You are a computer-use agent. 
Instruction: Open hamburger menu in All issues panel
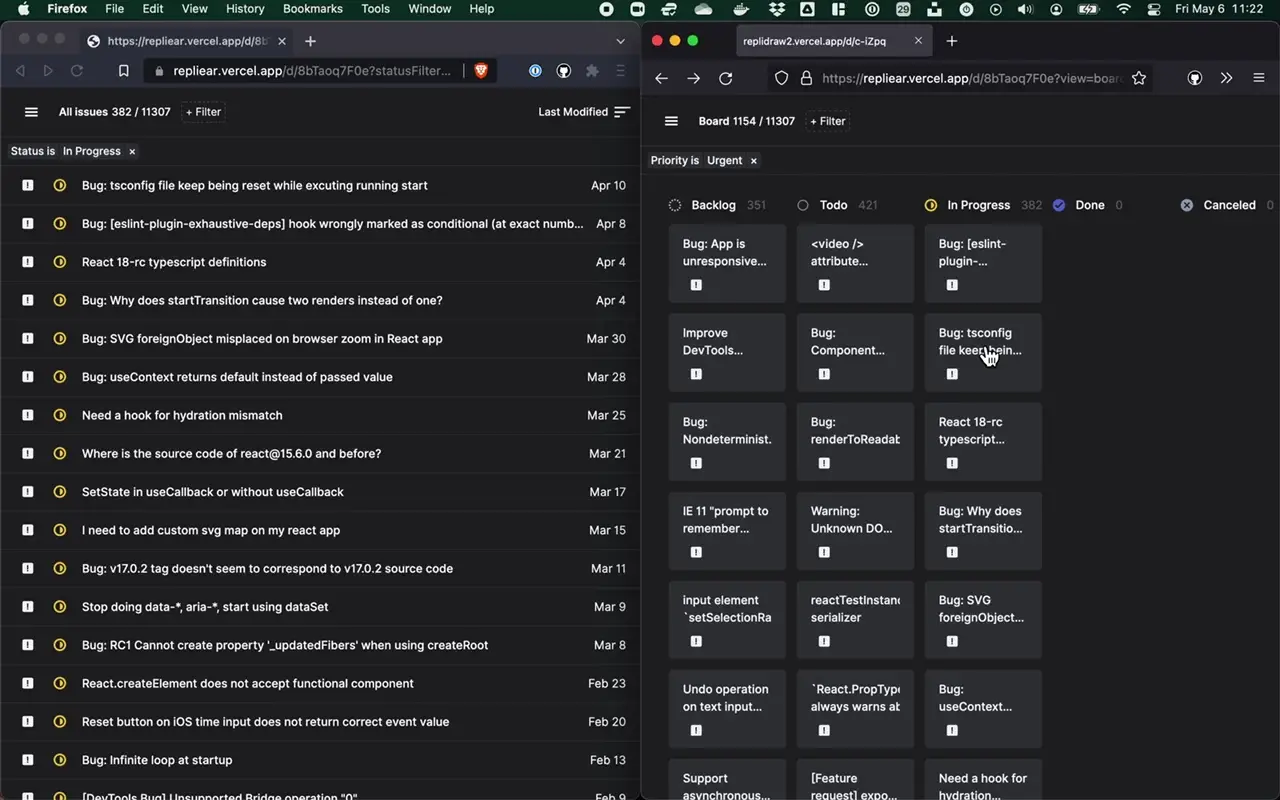[31, 112]
